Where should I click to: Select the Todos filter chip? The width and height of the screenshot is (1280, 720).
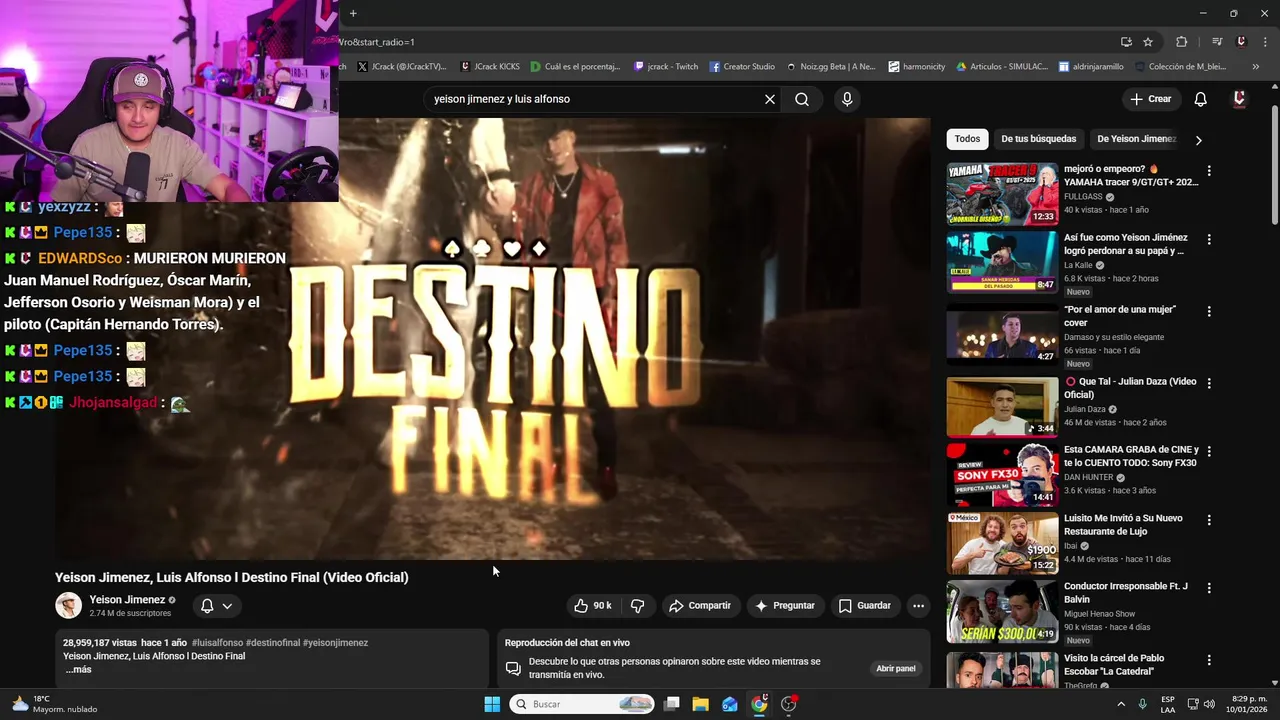pos(967,139)
